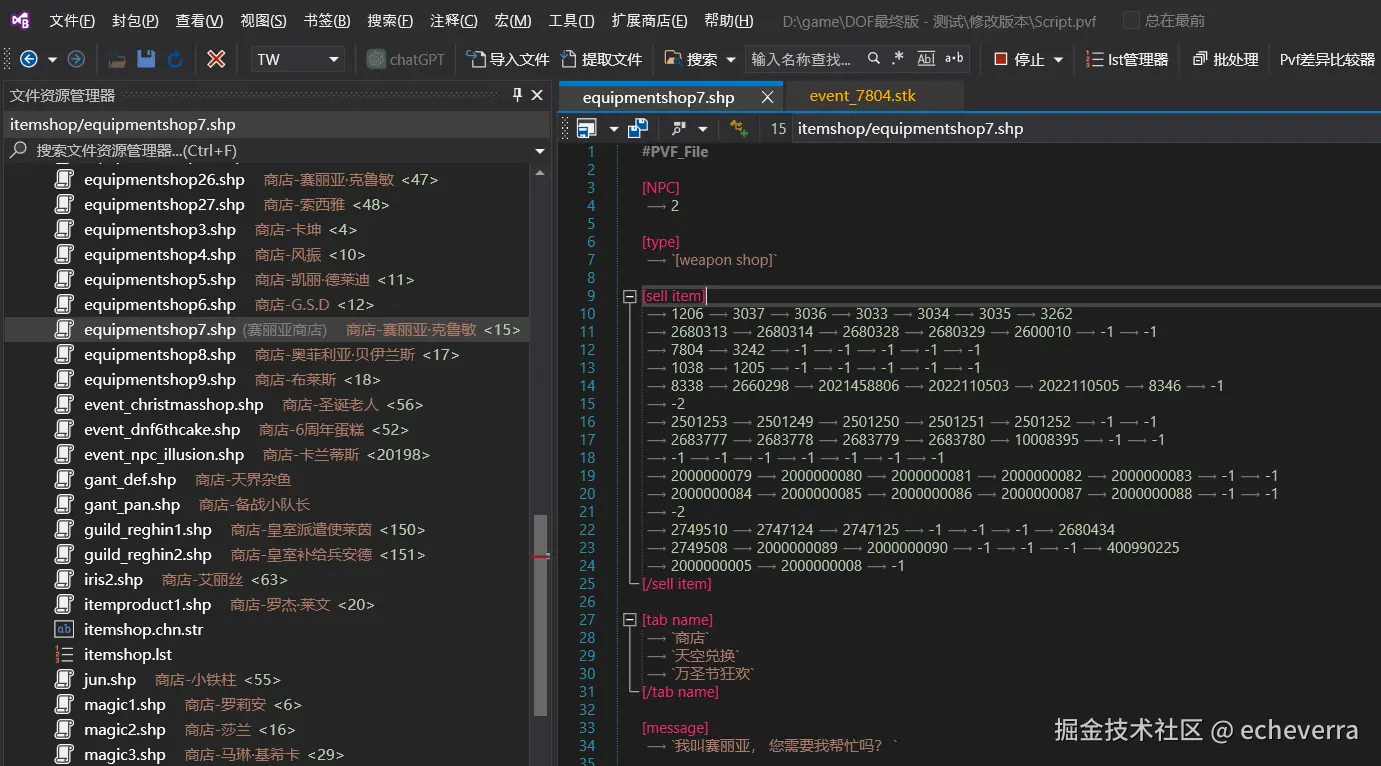
Task: Click 提取文件 extract file button
Action: pyautogui.click(x=601, y=59)
